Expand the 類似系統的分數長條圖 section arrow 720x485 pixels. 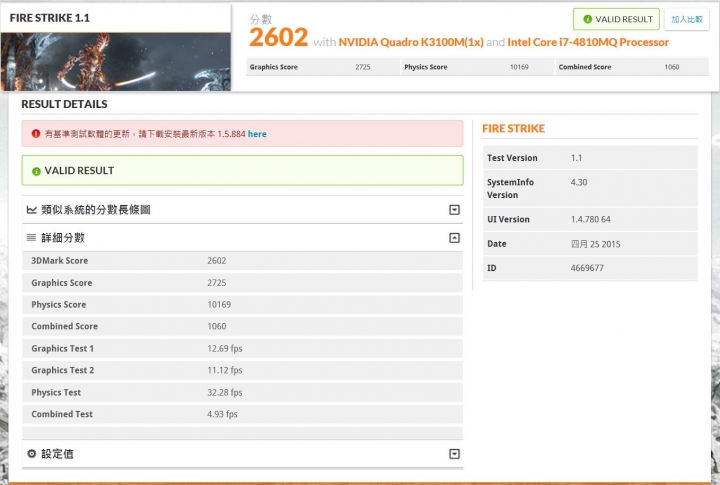pyautogui.click(x=454, y=210)
